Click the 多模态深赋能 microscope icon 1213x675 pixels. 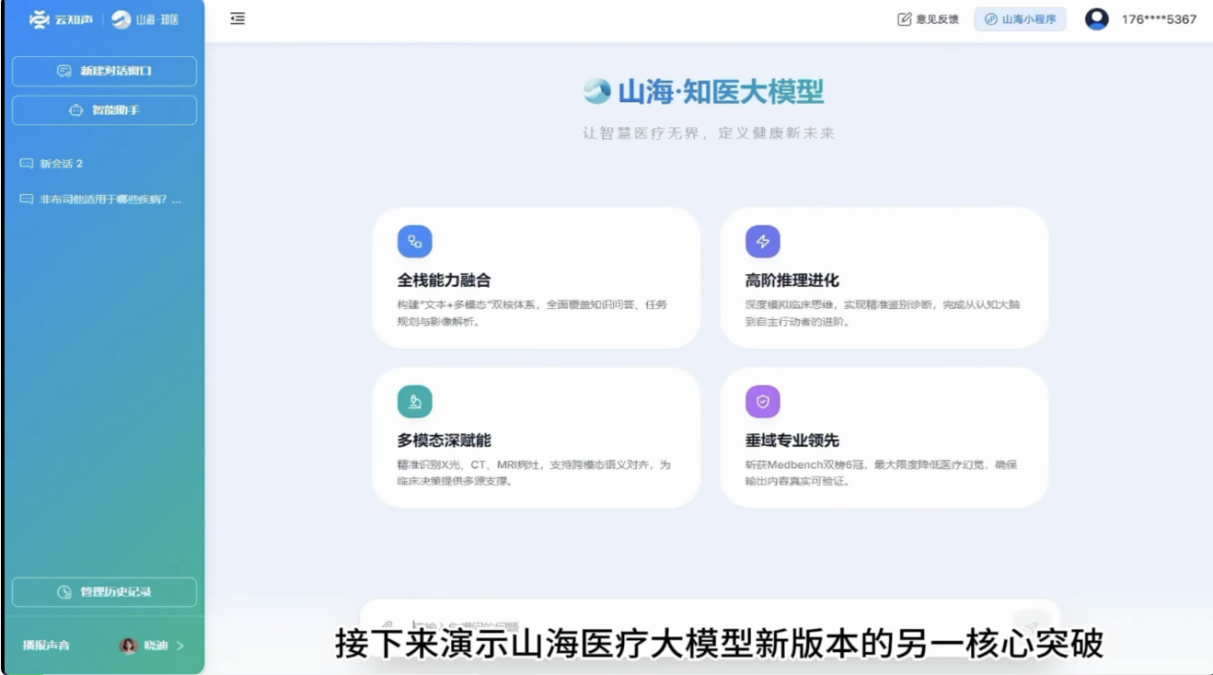pos(414,401)
